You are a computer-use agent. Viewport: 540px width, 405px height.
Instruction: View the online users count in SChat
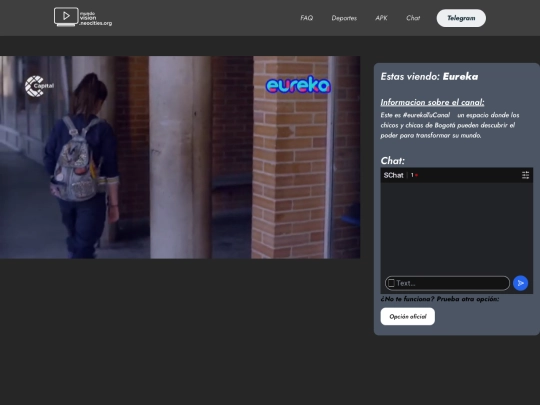click(x=414, y=175)
